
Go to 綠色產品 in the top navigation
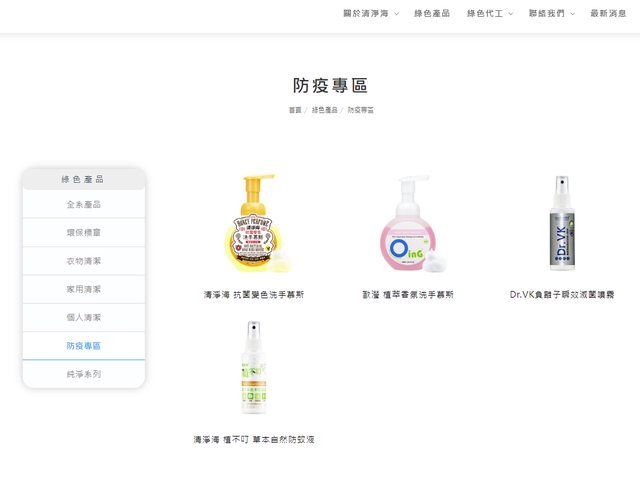(432, 13)
